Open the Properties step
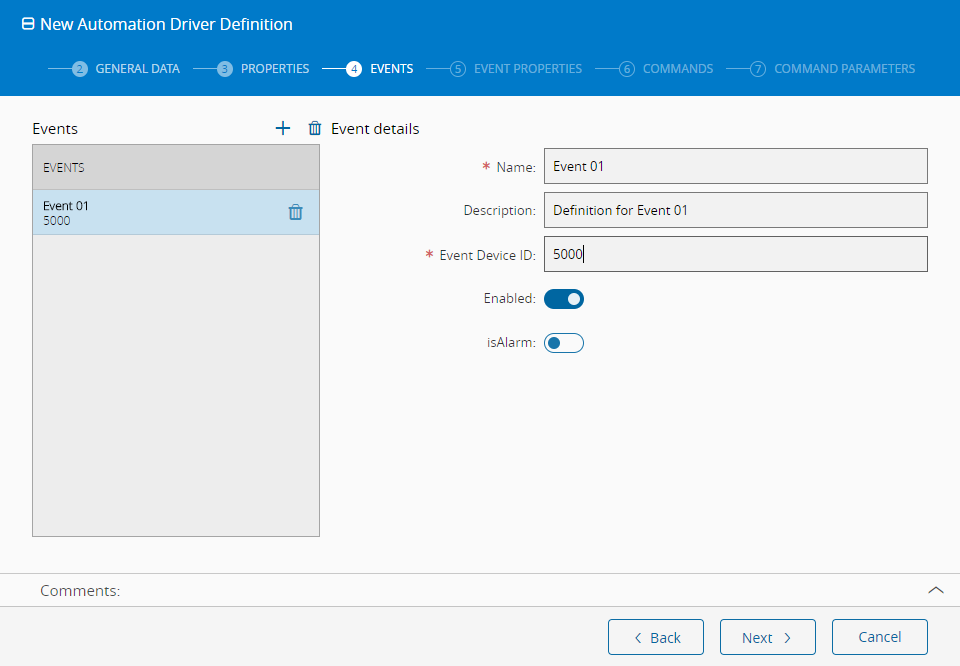The height and width of the screenshot is (666, 960). pos(275,69)
